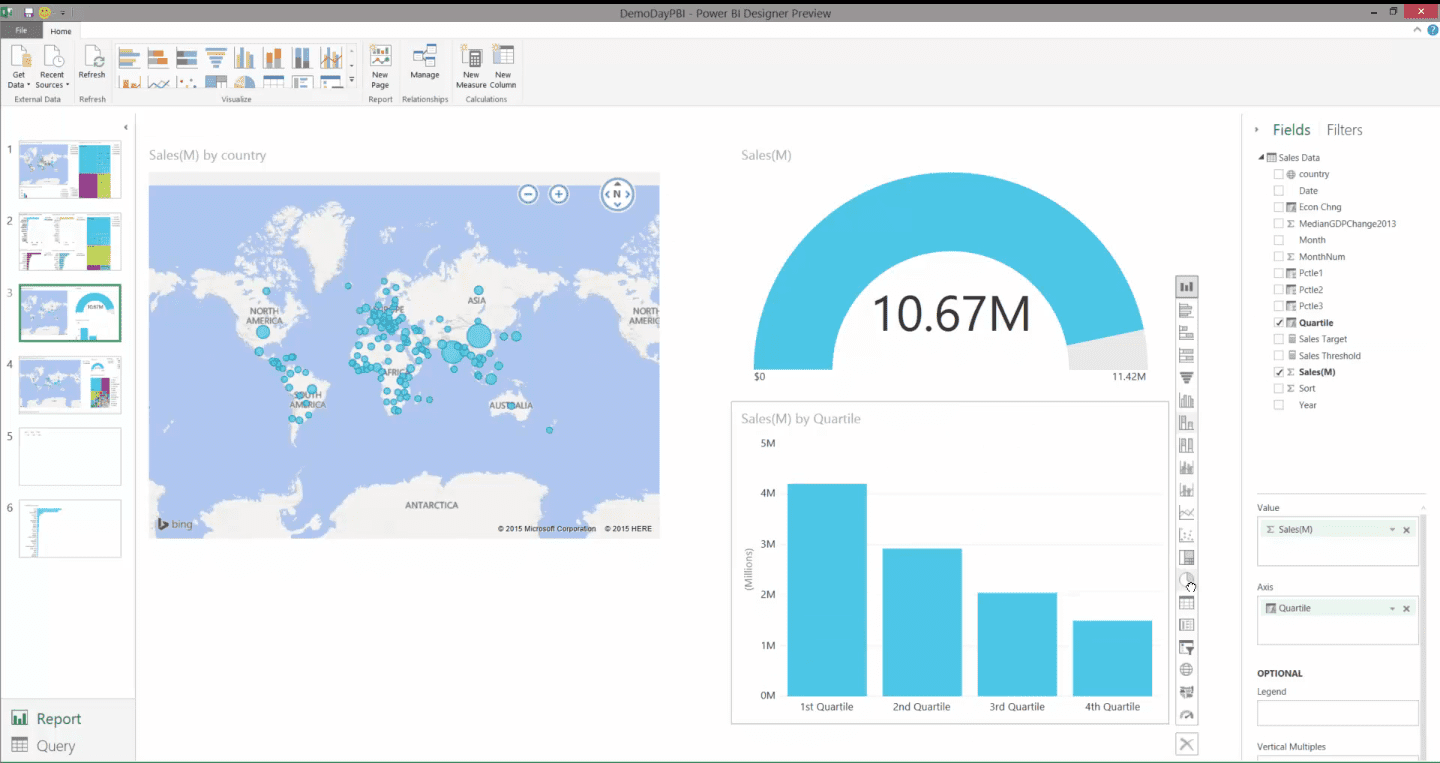Viewport: 1440px width, 763px height.
Task: Pick line and column combo in ribbon gallery
Action: 330,58
